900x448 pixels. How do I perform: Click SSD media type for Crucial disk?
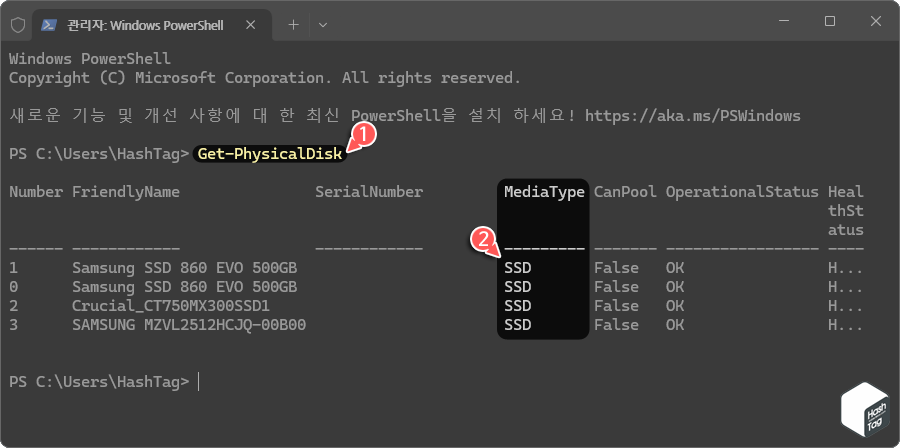(518, 306)
